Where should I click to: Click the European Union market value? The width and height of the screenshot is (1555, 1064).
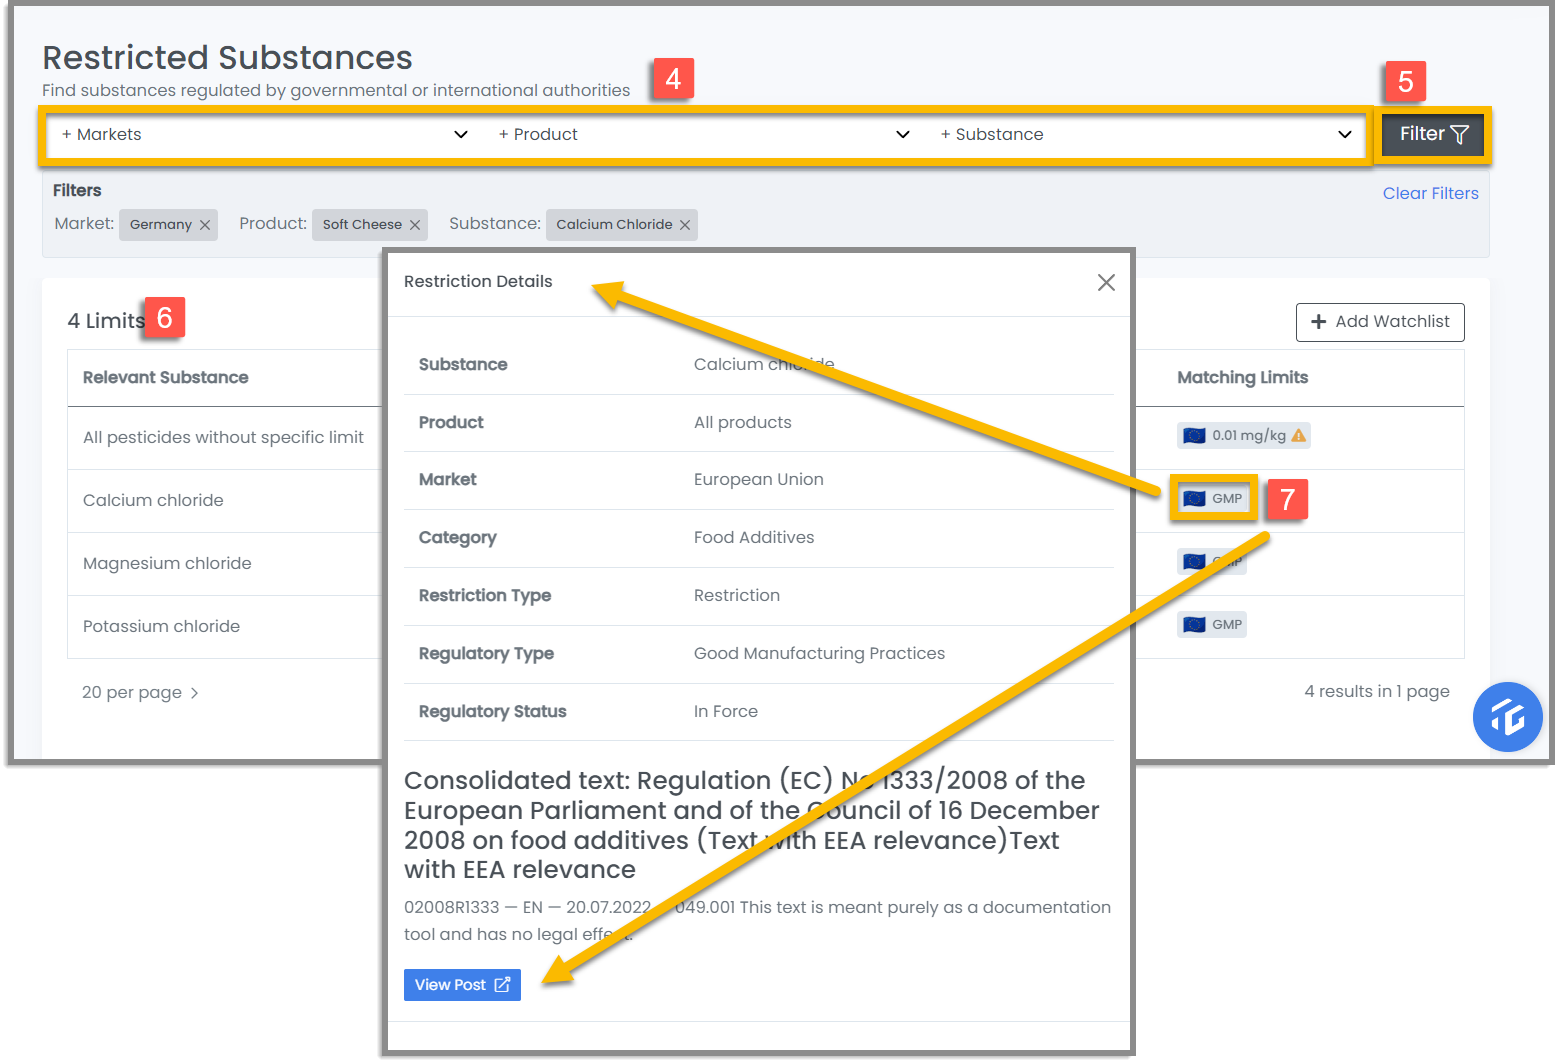[759, 480]
